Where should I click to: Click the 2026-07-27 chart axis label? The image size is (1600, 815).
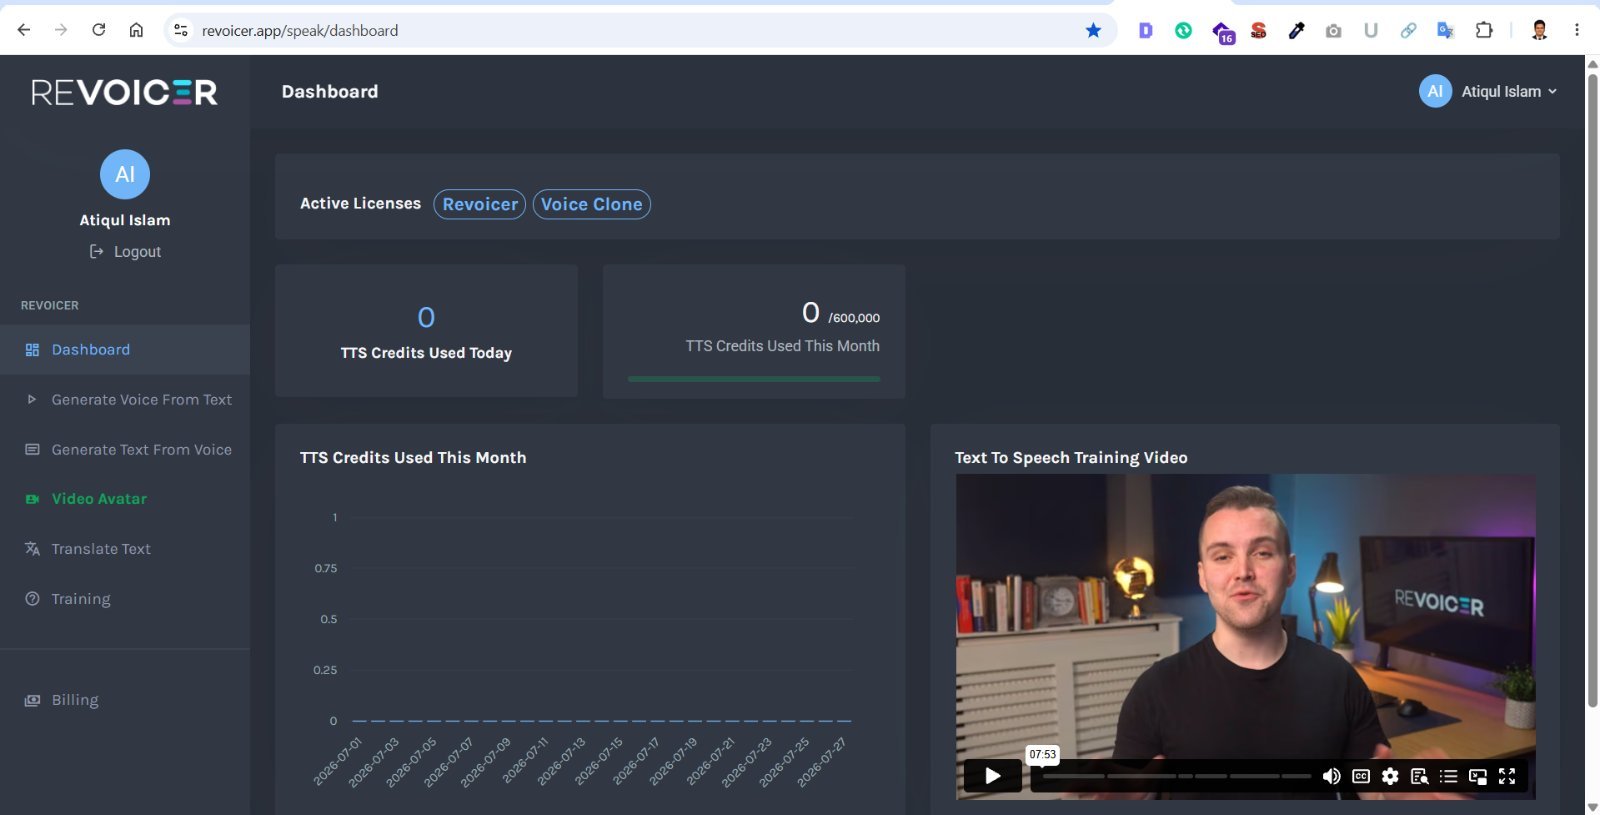[822, 761]
